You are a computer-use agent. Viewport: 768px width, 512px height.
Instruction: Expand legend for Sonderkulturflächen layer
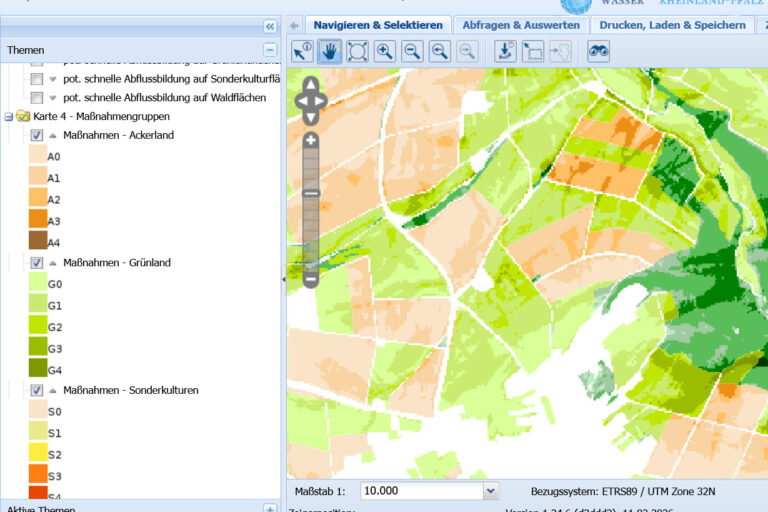[x=53, y=79]
